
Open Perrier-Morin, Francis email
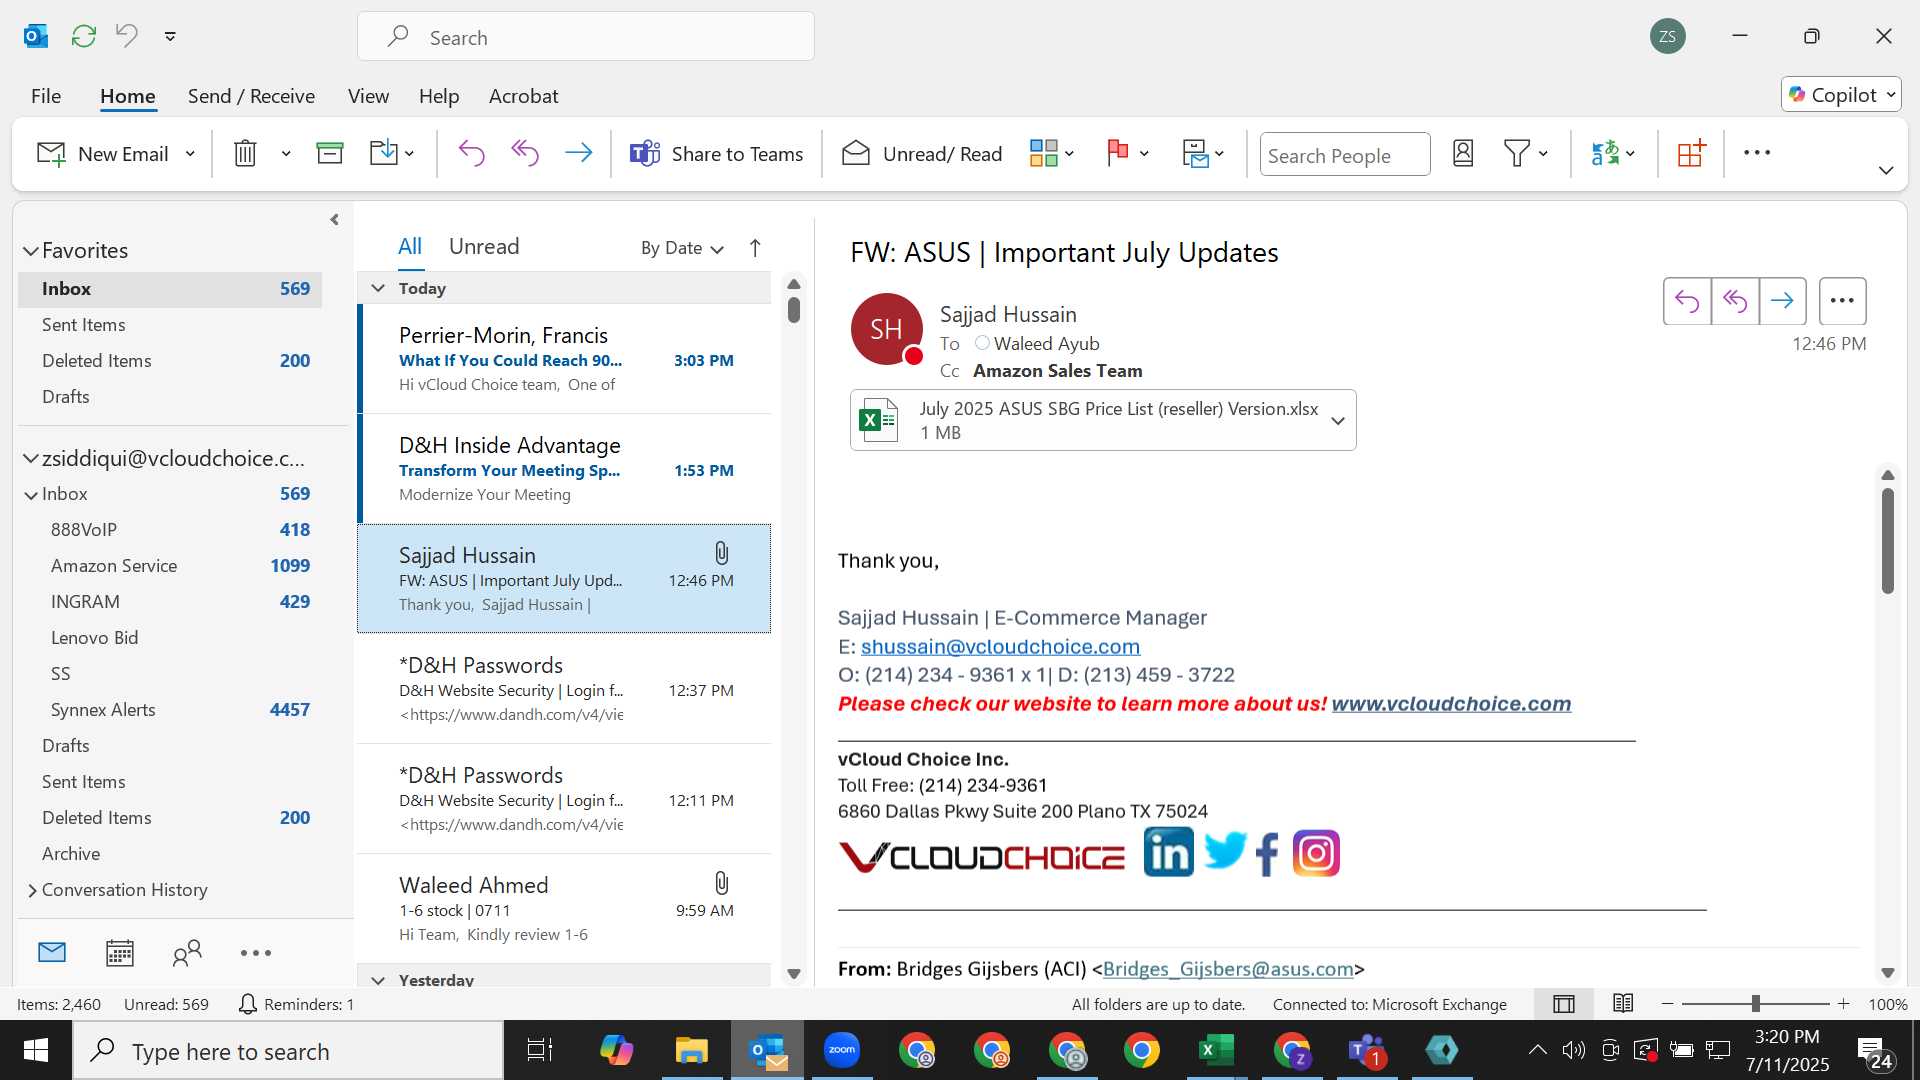point(564,359)
